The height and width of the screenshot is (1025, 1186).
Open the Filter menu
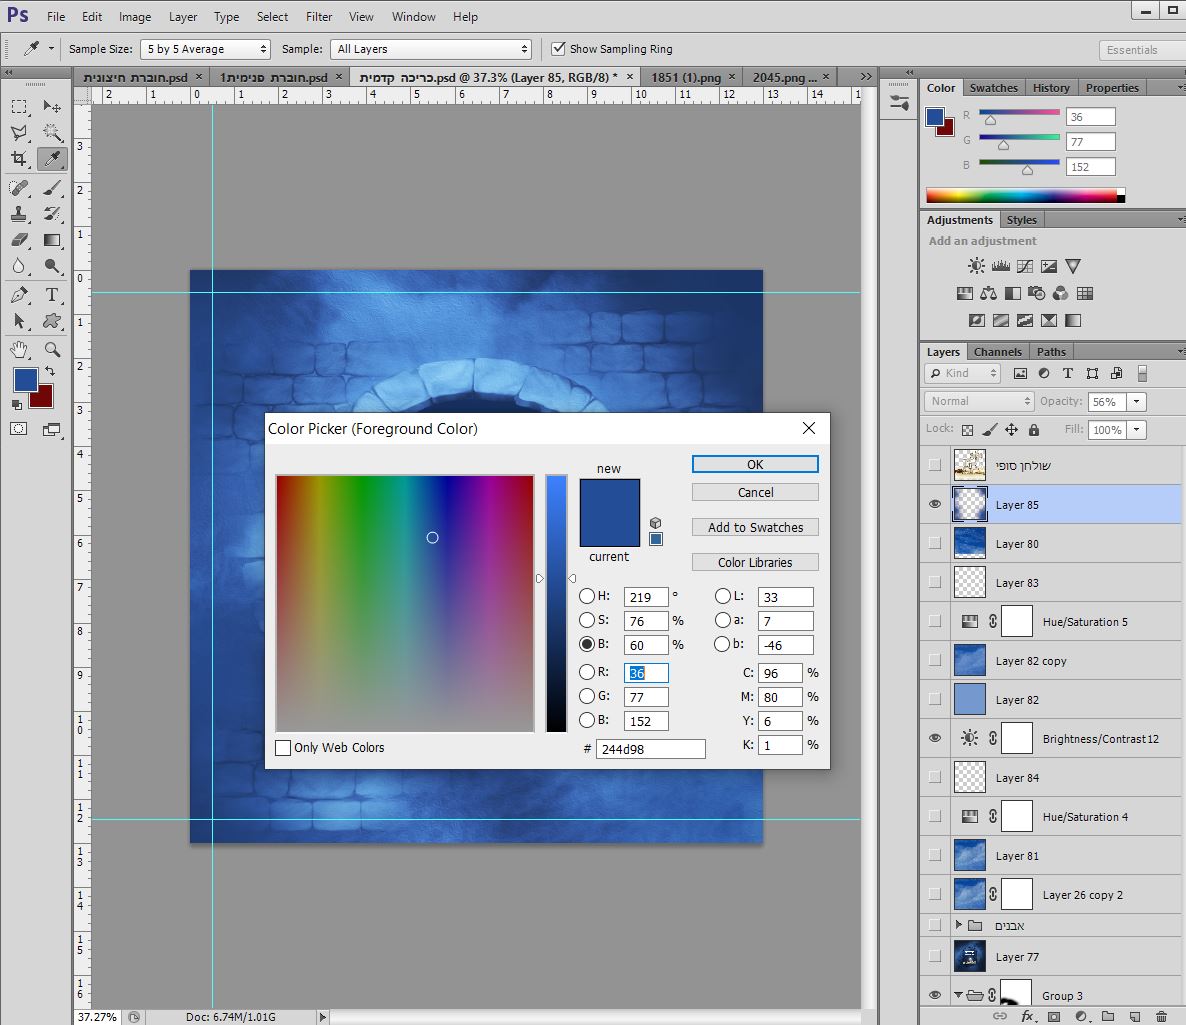point(319,17)
